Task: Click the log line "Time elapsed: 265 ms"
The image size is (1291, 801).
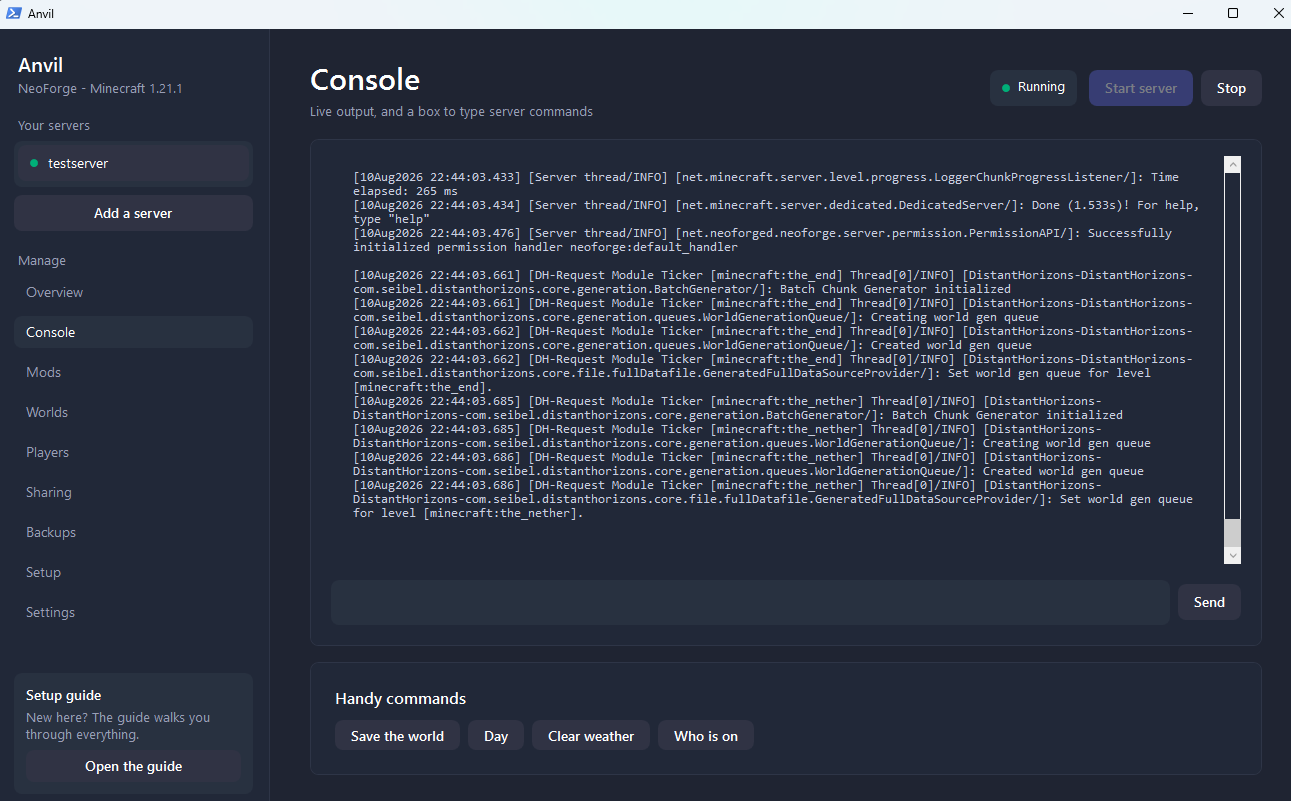Action: click(x=766, y=183)
